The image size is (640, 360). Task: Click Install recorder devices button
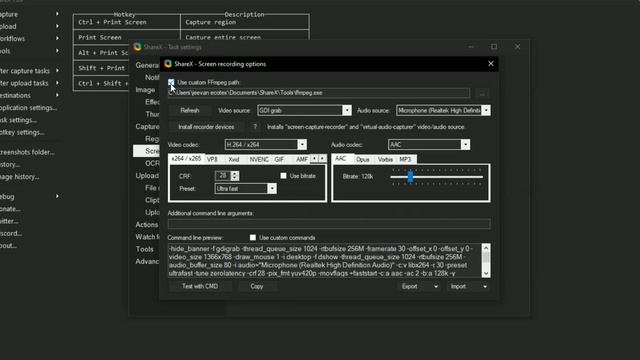[206, 127]
